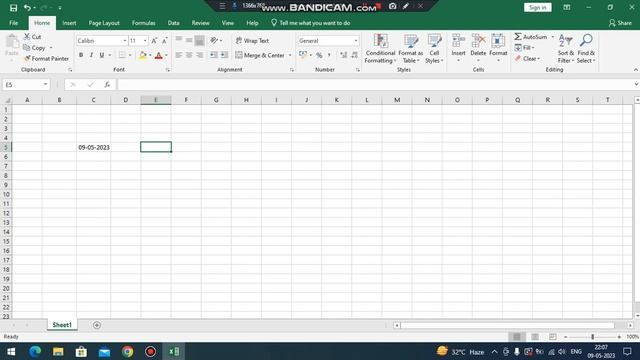Image resolution: width=640 pixels, height=360 pixels.
Task: Switch to the Formulas tab
Action: coord(144,23)
